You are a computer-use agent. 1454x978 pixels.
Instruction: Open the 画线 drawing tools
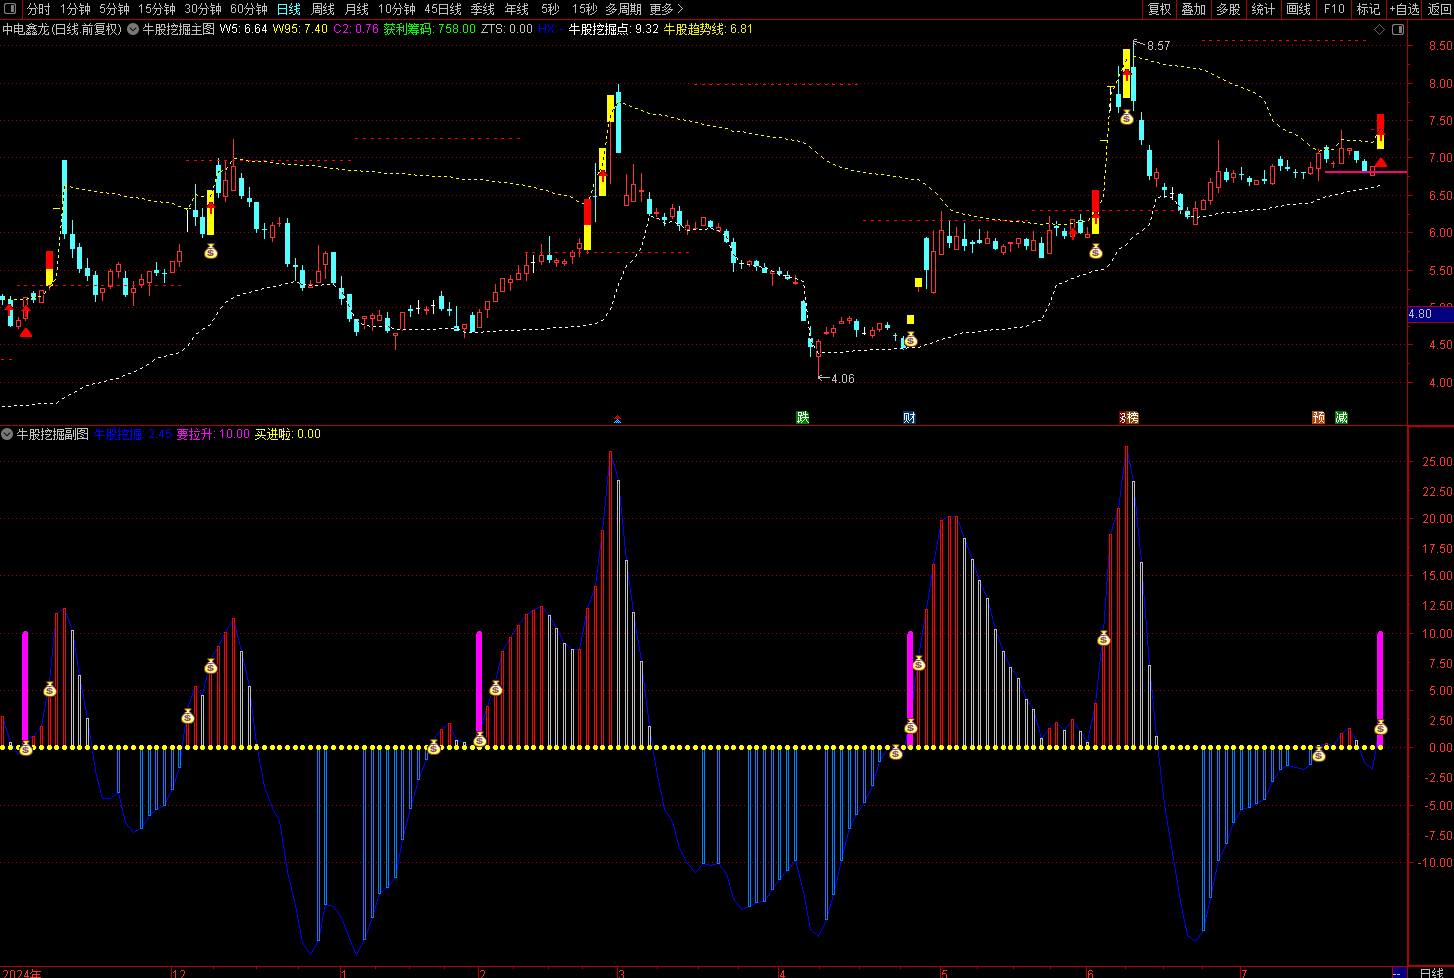coord(1298,9)
